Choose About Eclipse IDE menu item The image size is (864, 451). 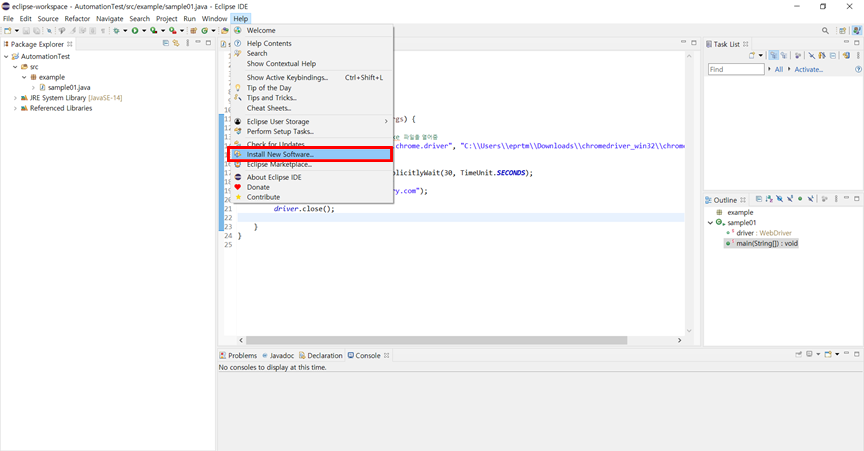point(311,177)
